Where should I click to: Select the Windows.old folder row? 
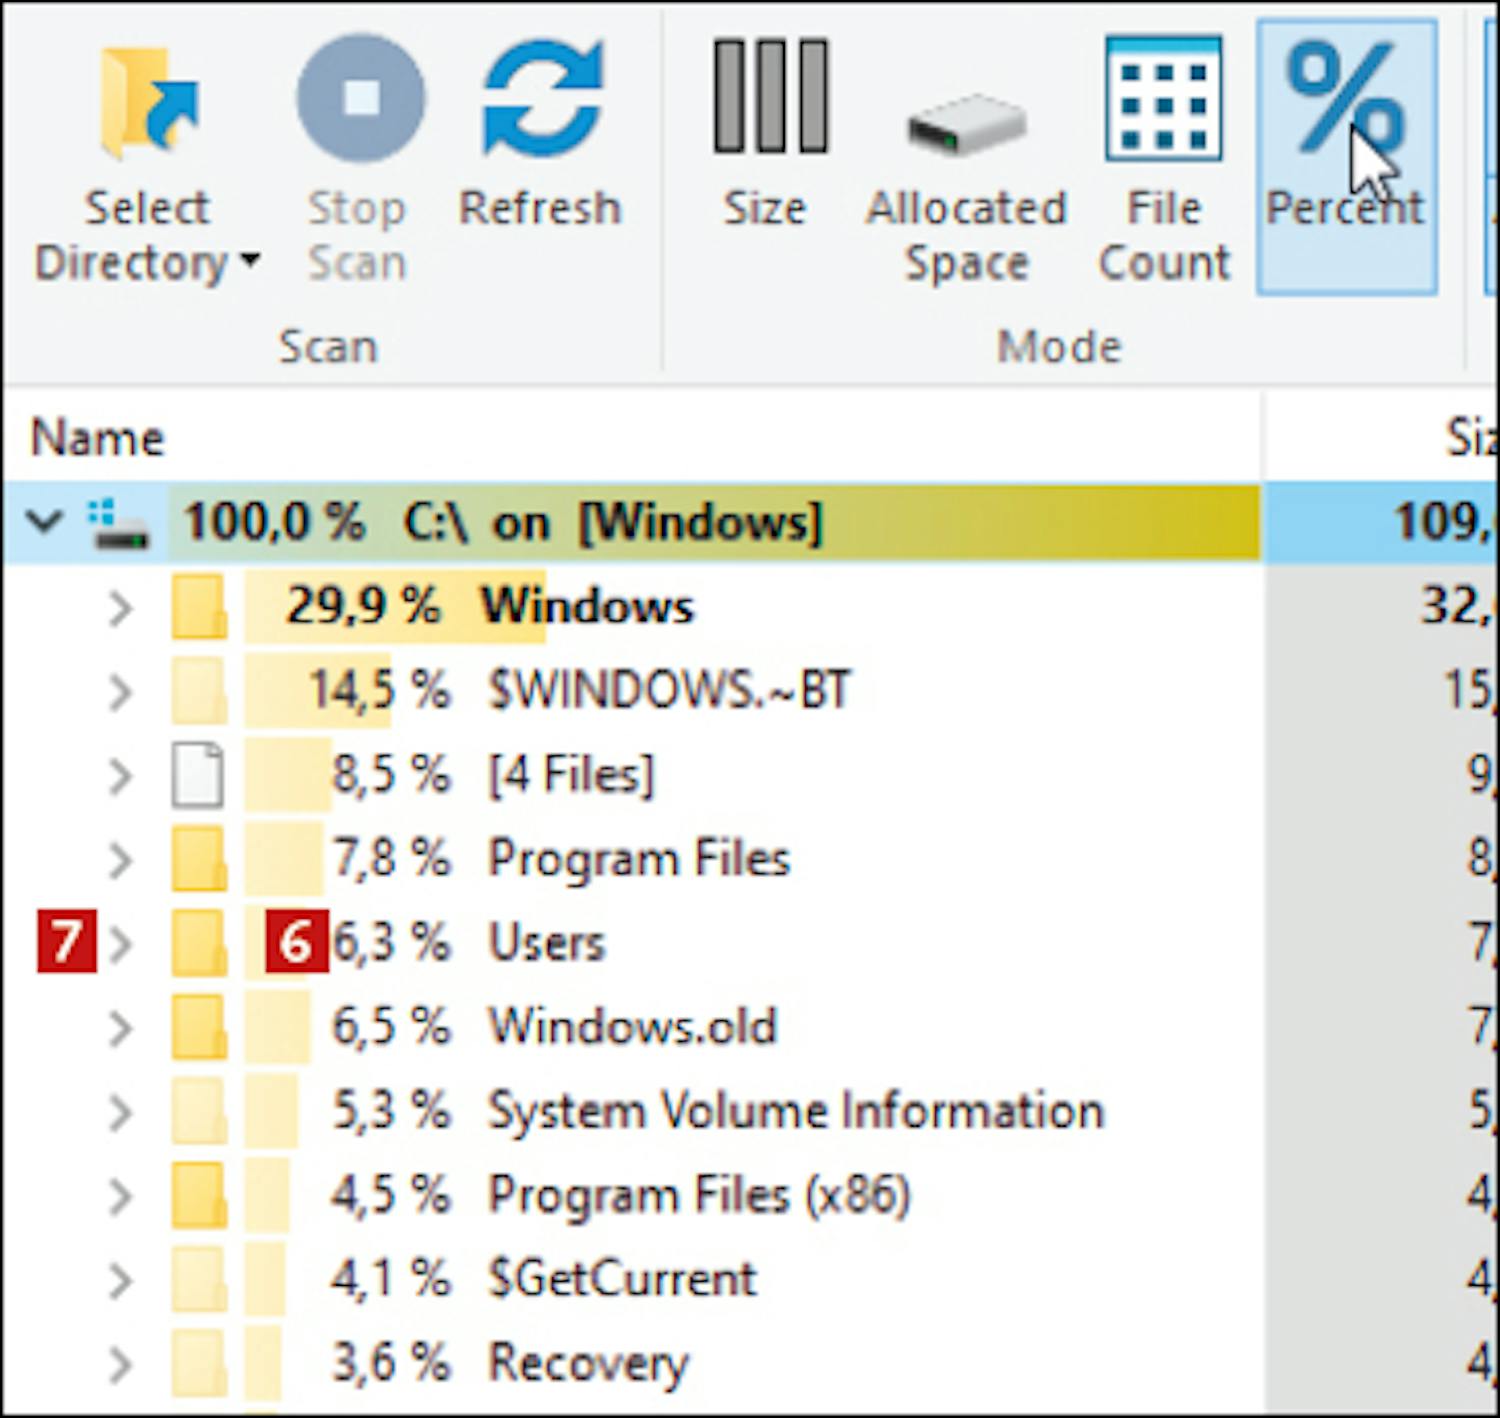click(632, 1027)
